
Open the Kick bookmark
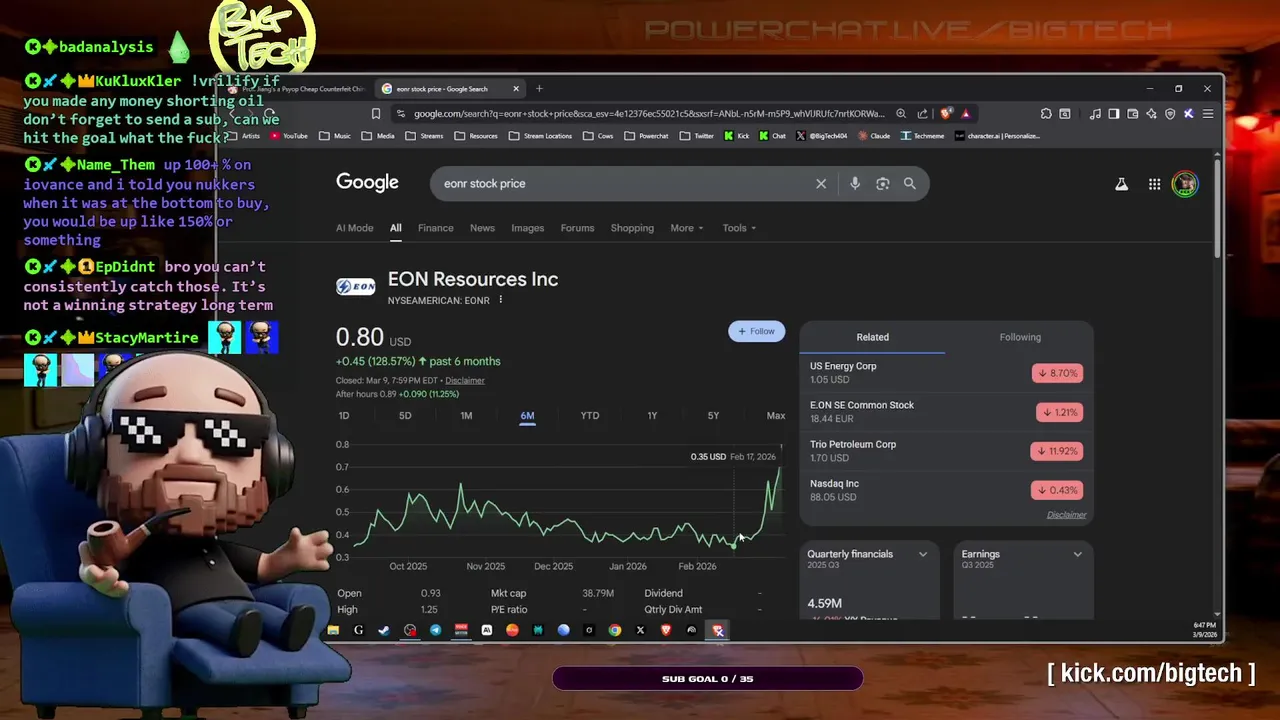(737, 136)
